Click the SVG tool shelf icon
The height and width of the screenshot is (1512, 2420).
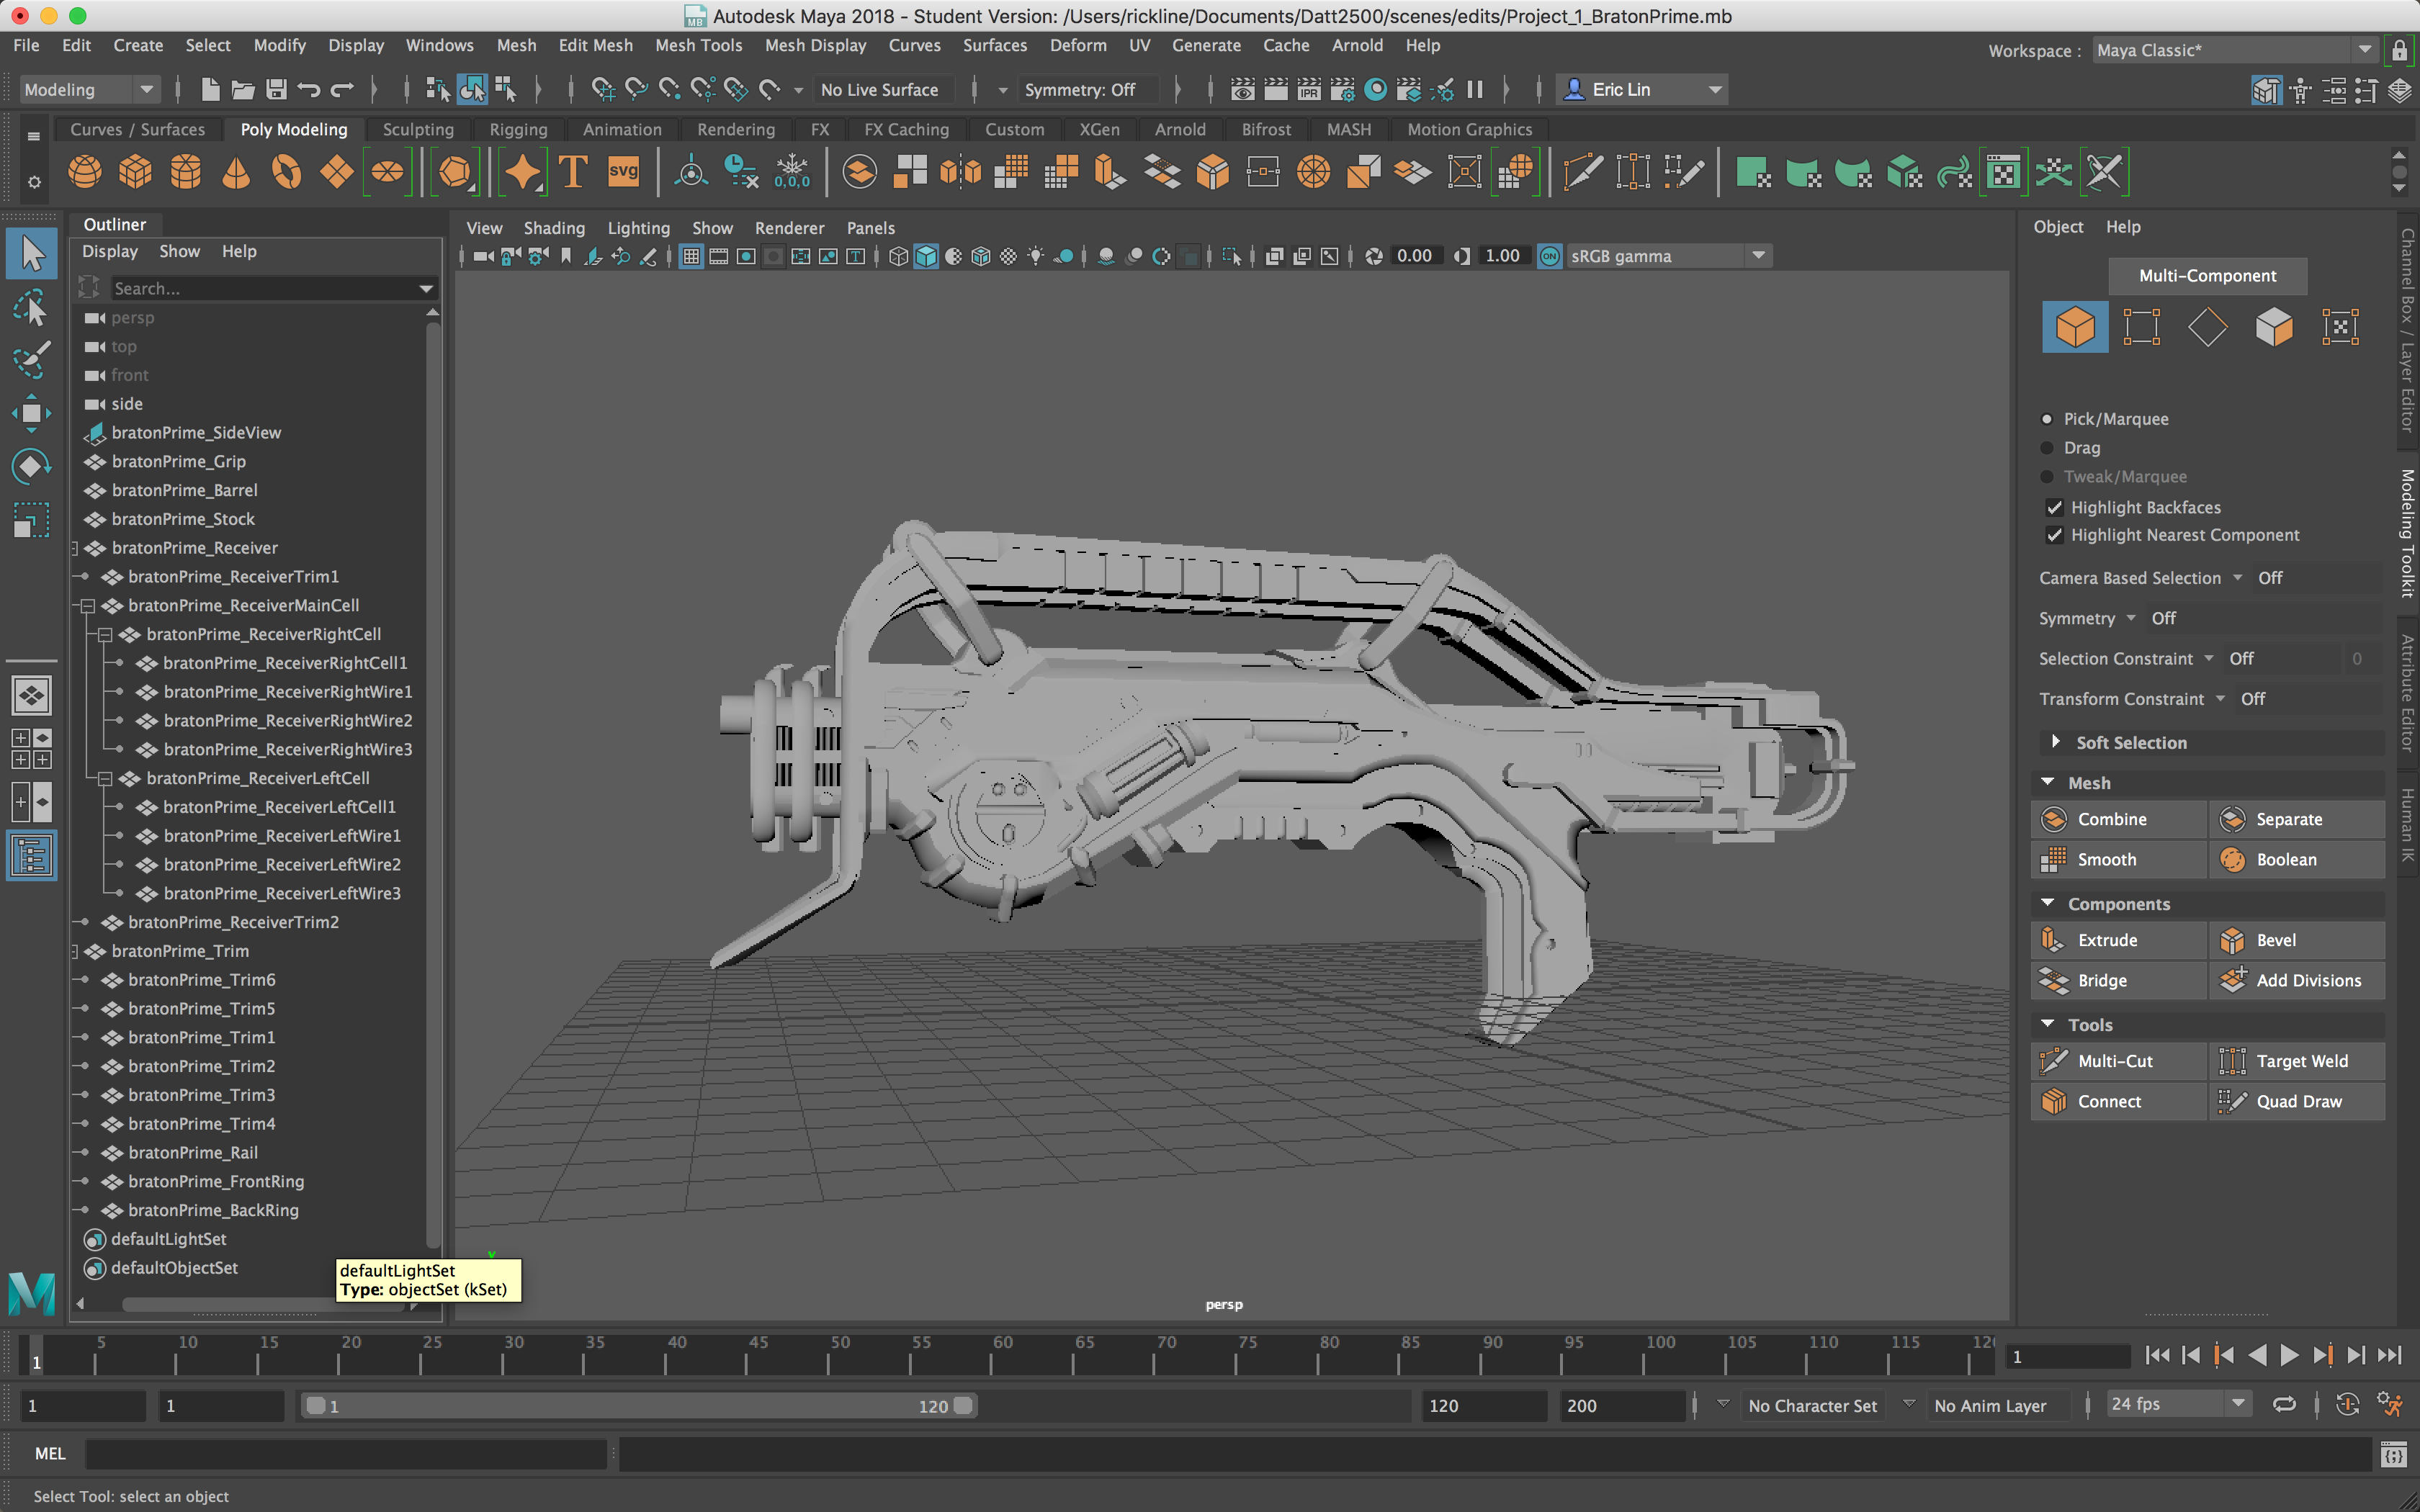tap(623, 172)
